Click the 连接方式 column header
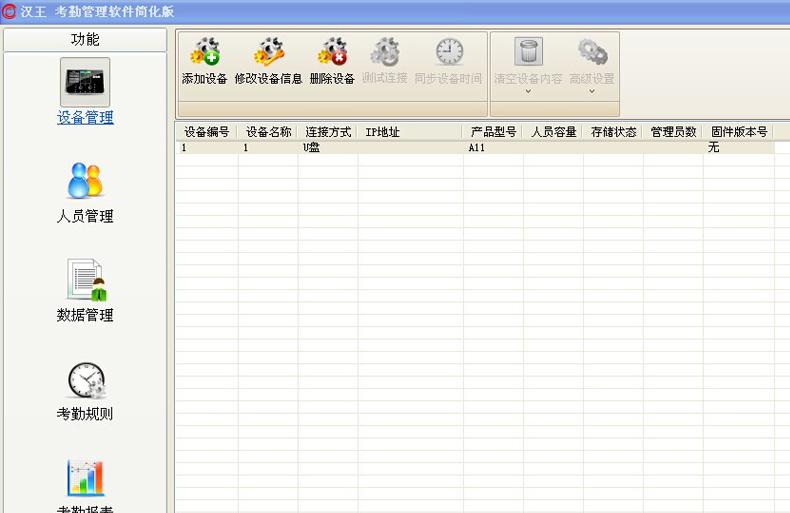This screenshot has width=790, height=513. click(327, 132)
